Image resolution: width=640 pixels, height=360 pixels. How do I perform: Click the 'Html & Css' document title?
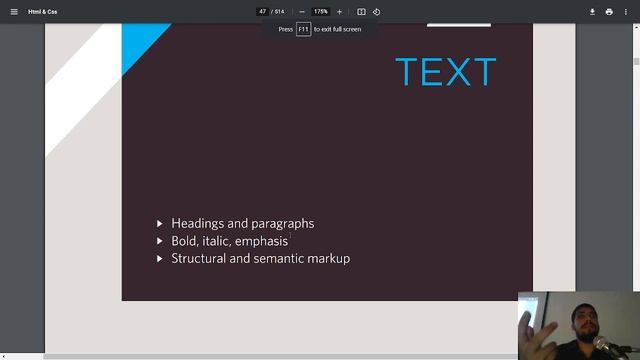point(42,12)
